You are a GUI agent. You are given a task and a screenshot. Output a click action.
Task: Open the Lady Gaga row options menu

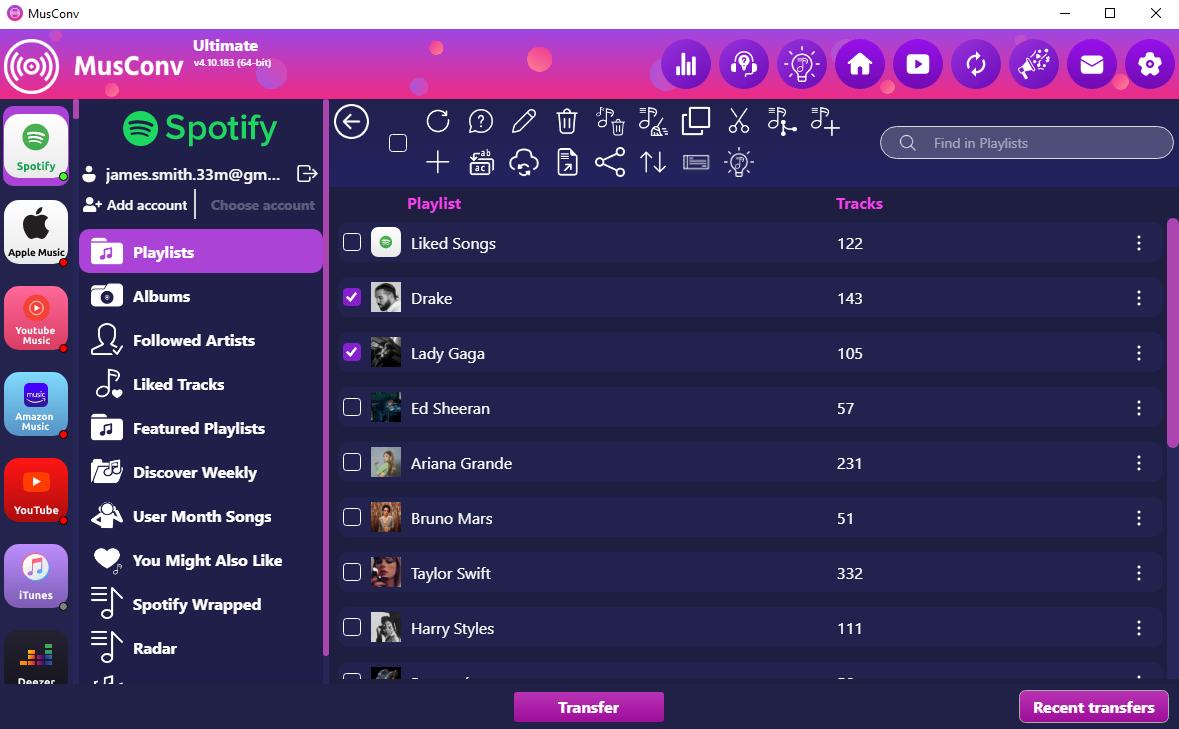1138,352
